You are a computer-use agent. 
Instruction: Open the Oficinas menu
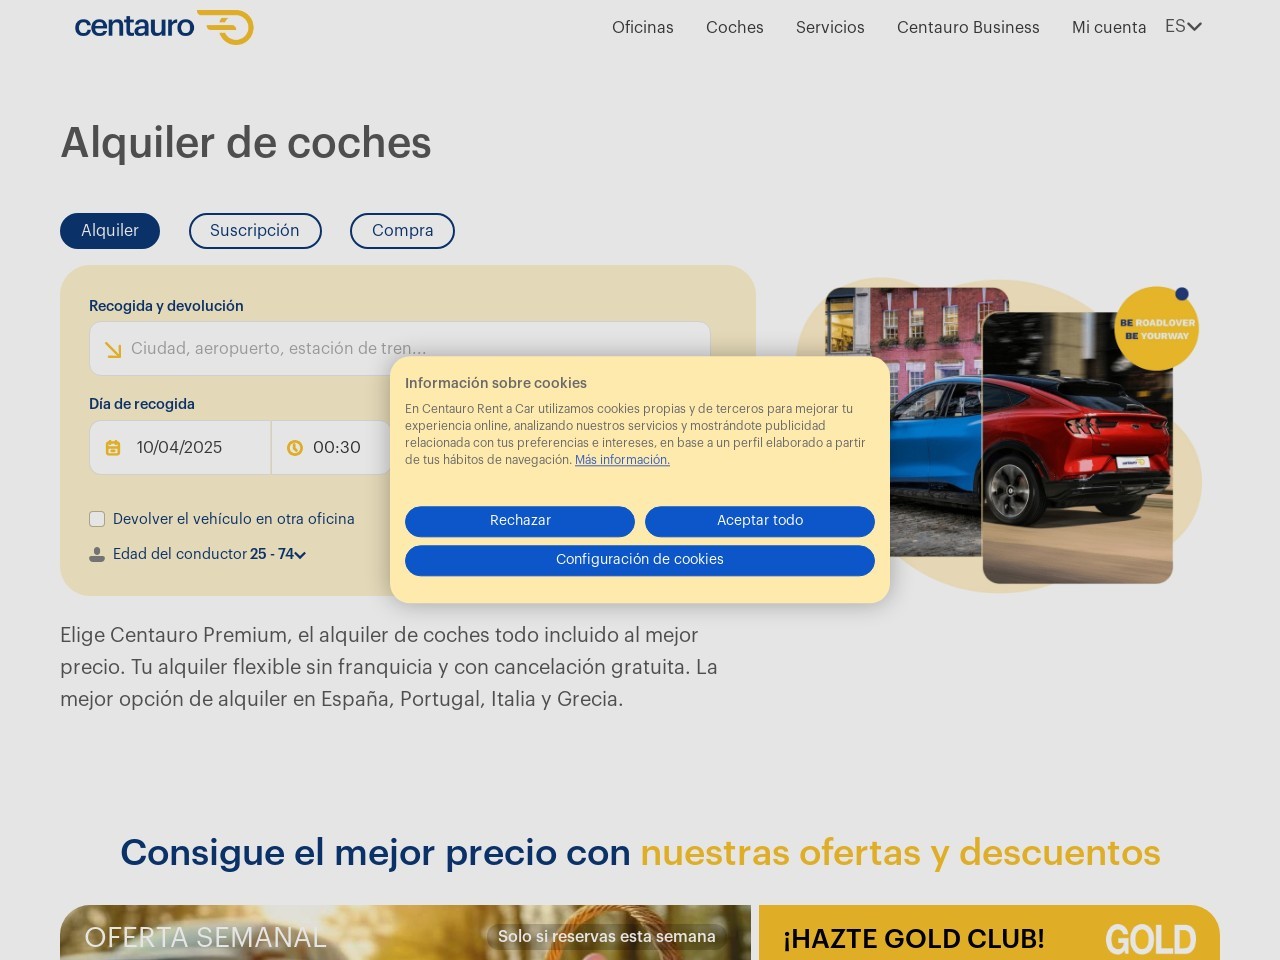(643, 28)
